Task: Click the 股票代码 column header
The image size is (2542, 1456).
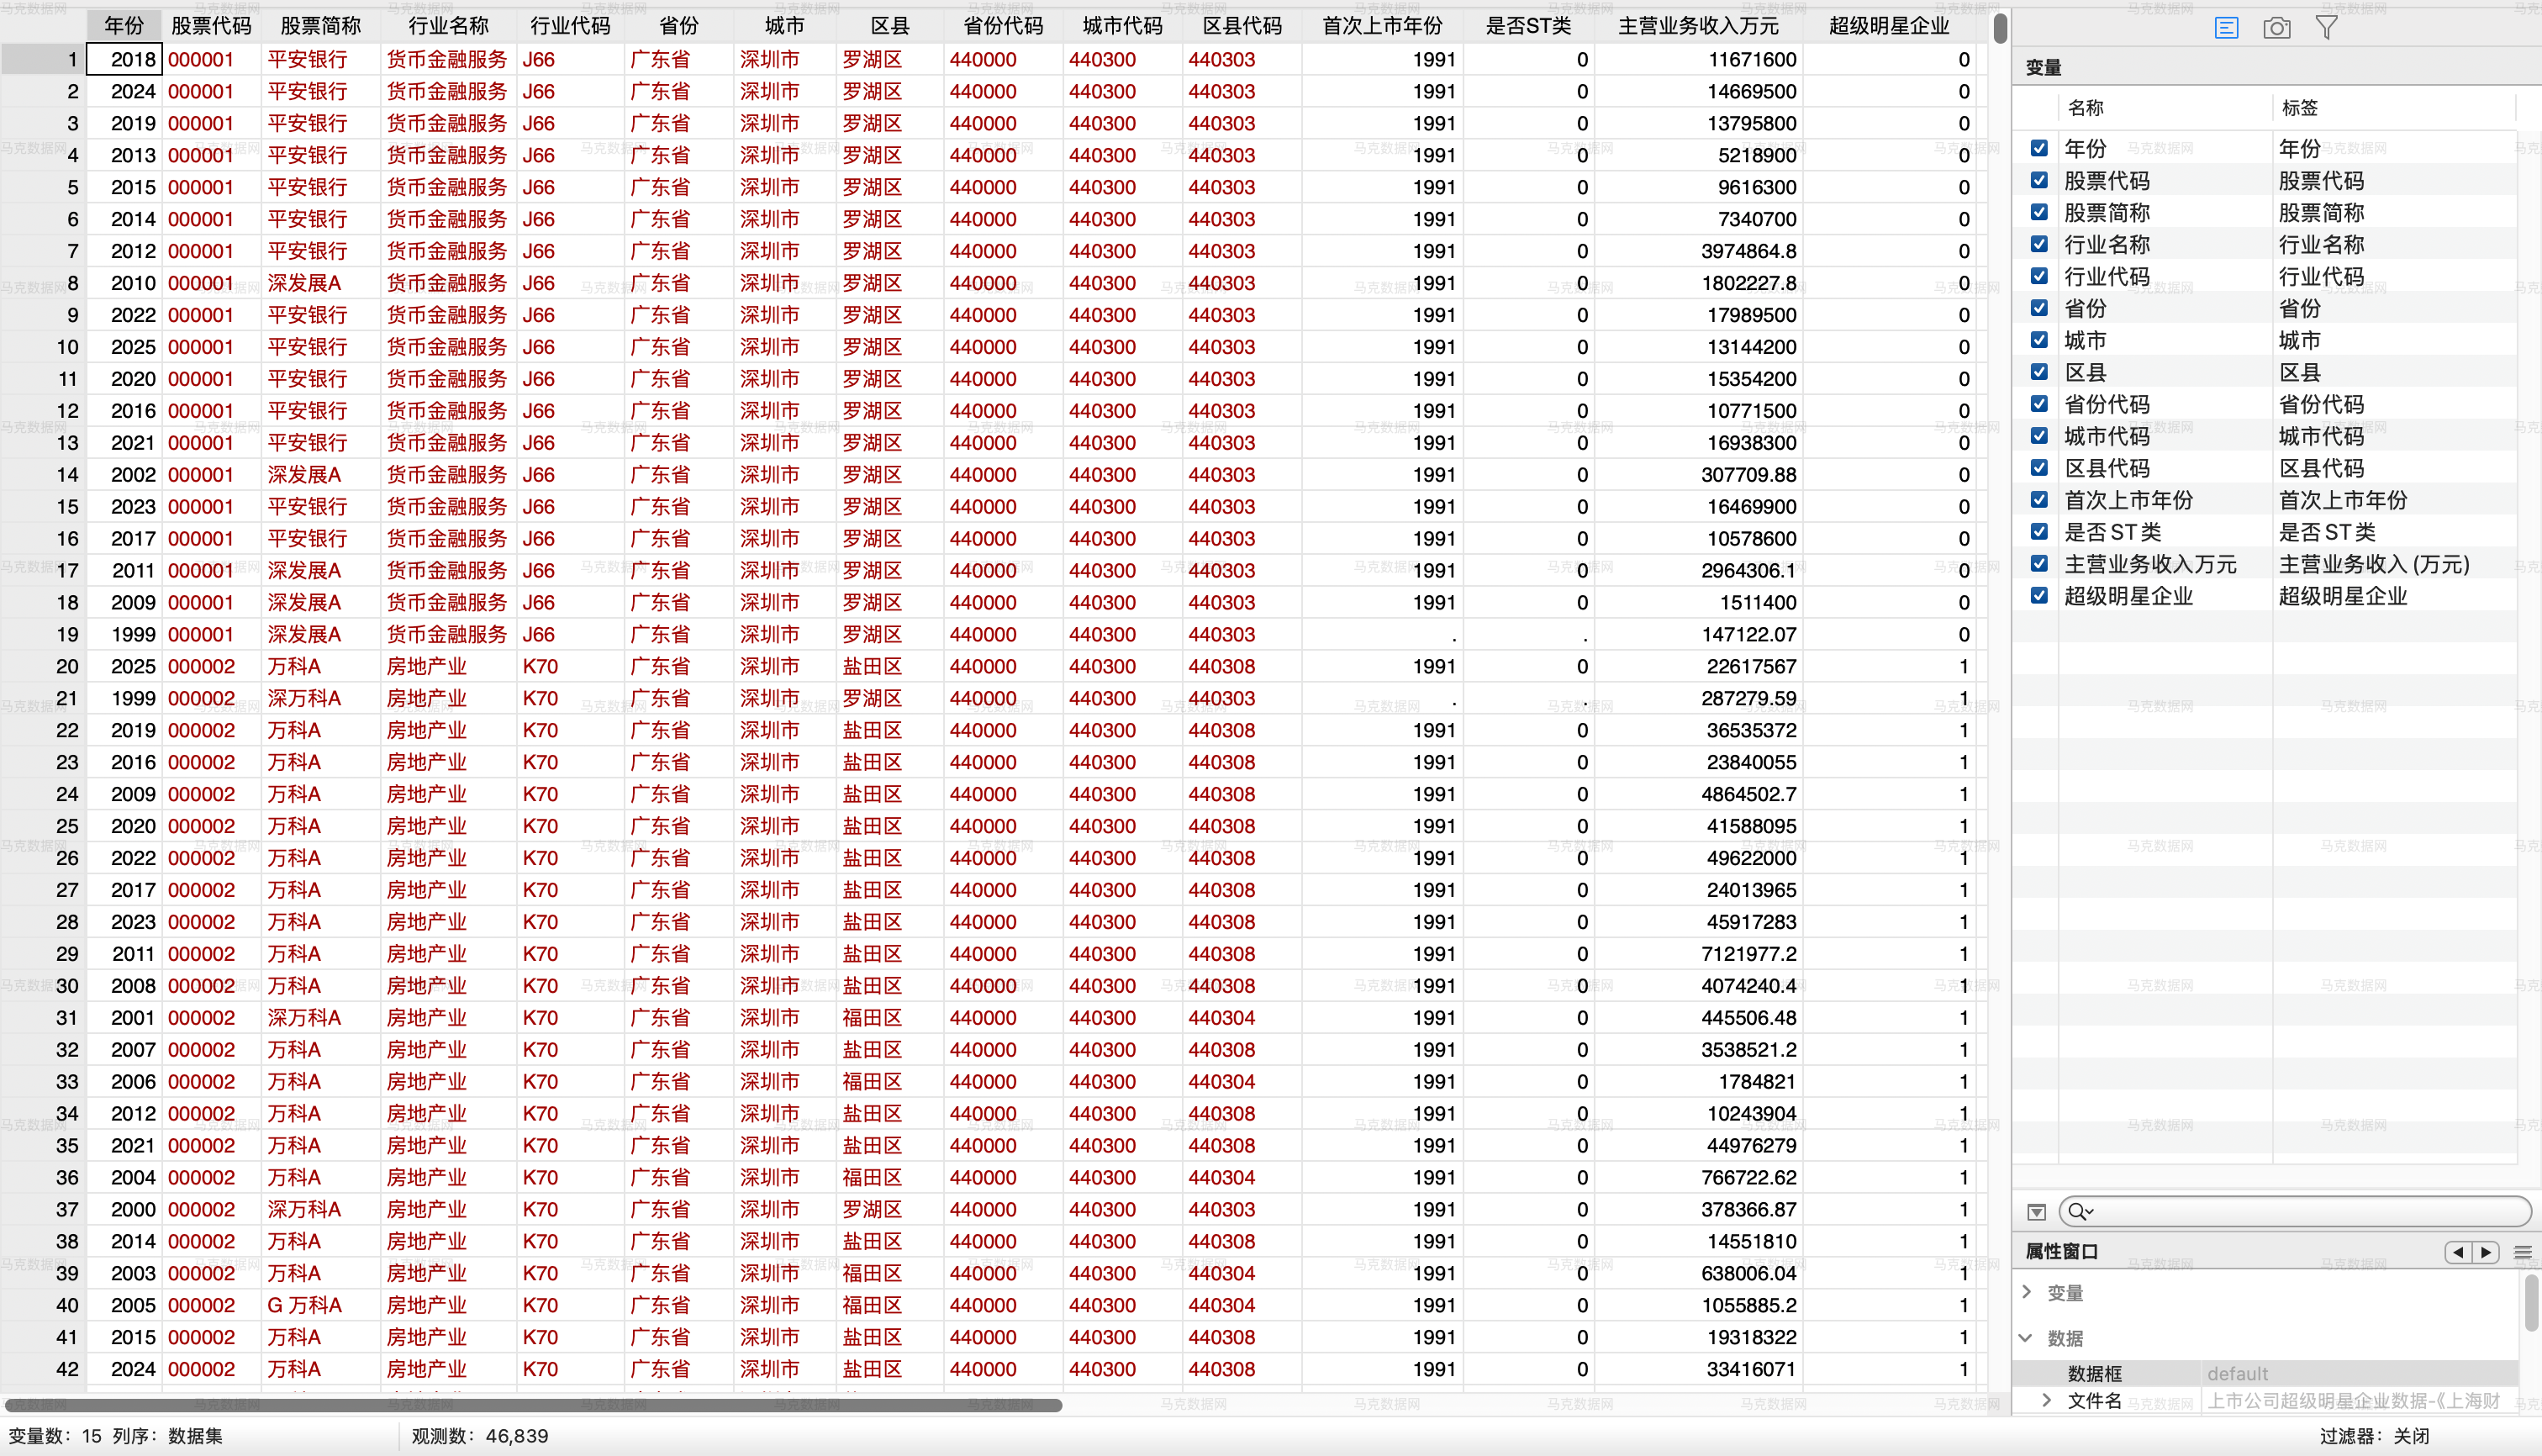Action: click(x=211, y=26)
